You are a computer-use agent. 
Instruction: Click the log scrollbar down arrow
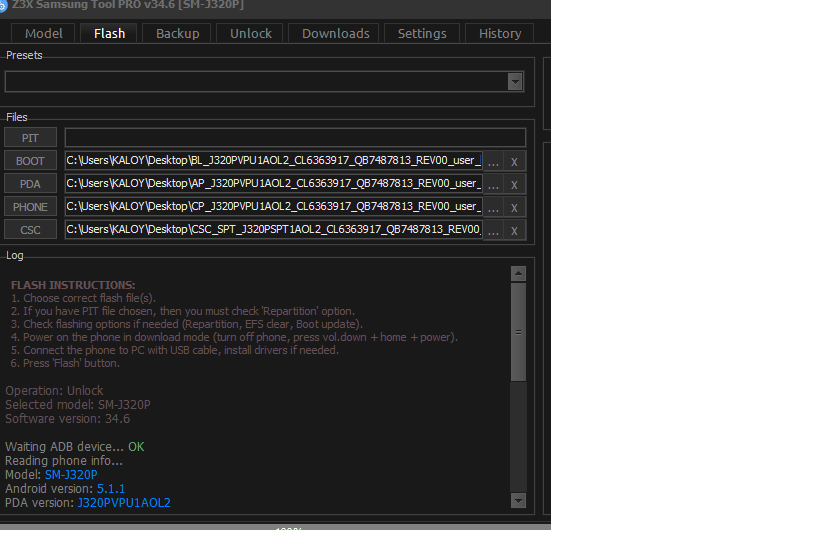coord(518,501)
